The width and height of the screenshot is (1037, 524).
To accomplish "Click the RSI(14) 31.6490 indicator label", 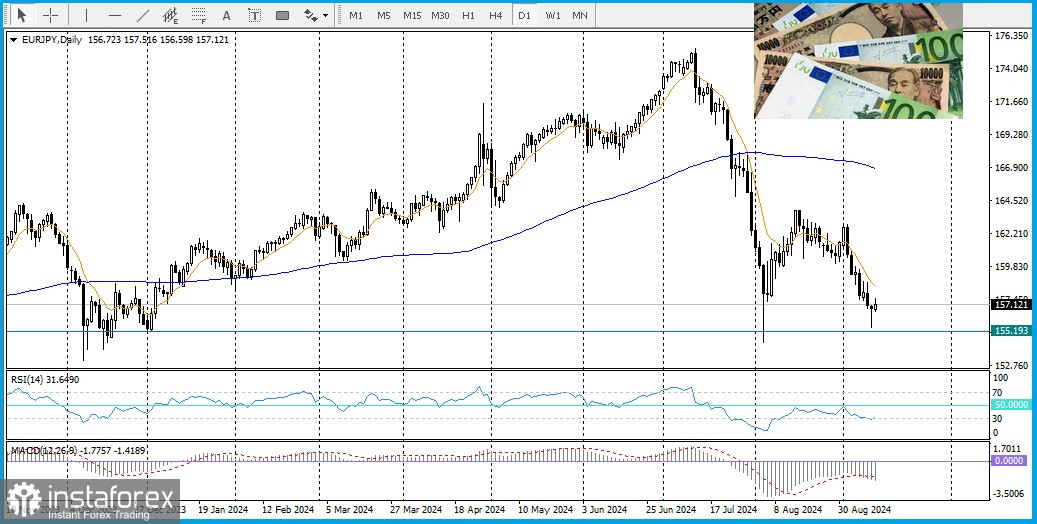I will 45,380.
